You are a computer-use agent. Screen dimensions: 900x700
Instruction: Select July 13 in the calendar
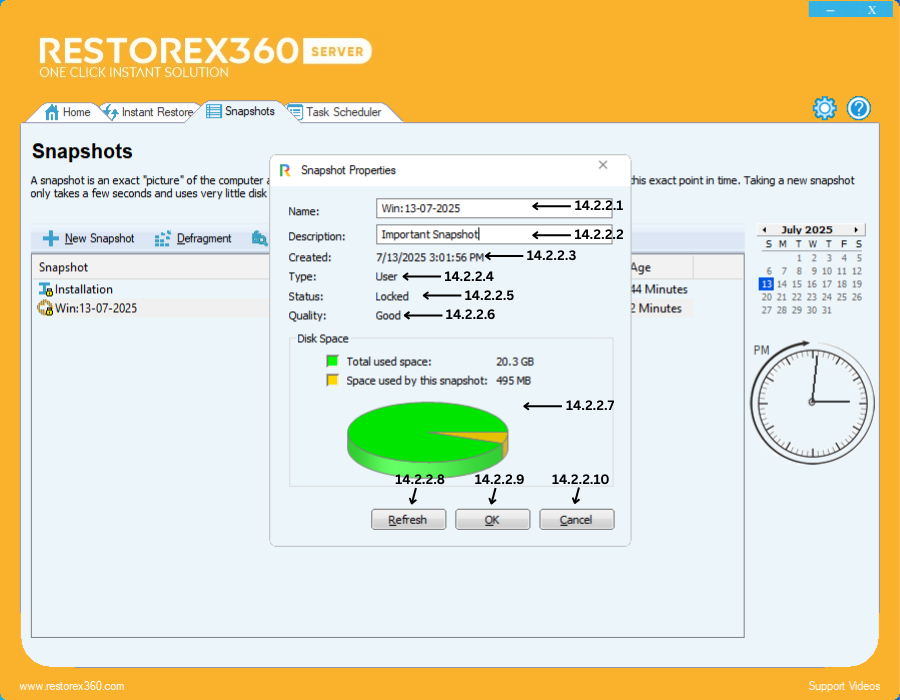pyautogui.click(x=766, y=284)
